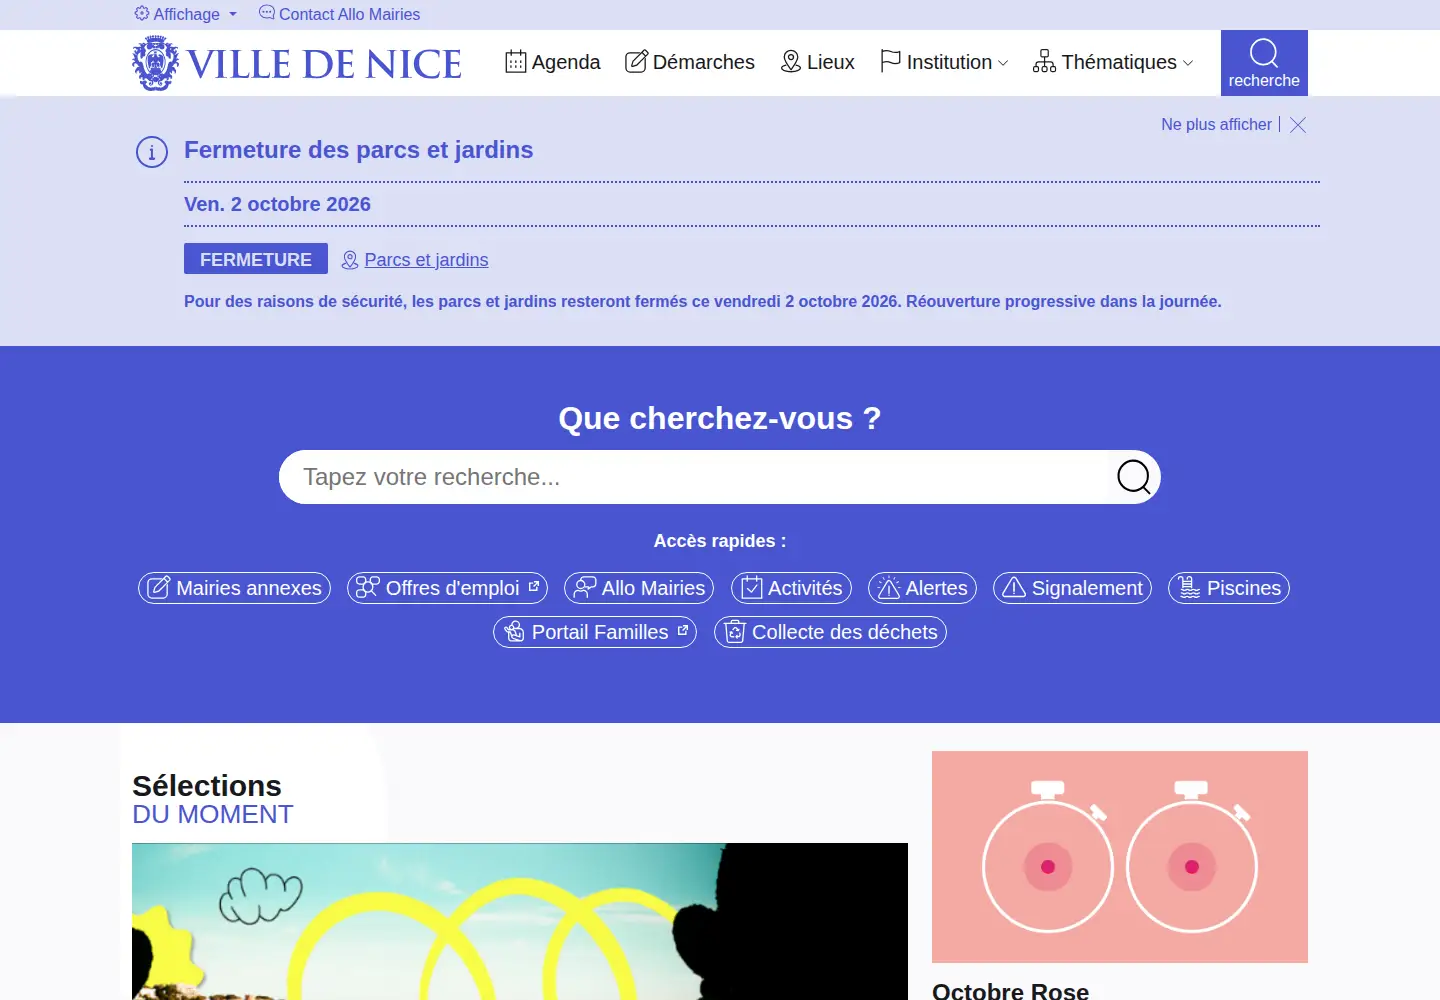Viewport: 1440px width, 1000px height.
Task: Open the Agenda menu item
Action: (x=553, y=62)
